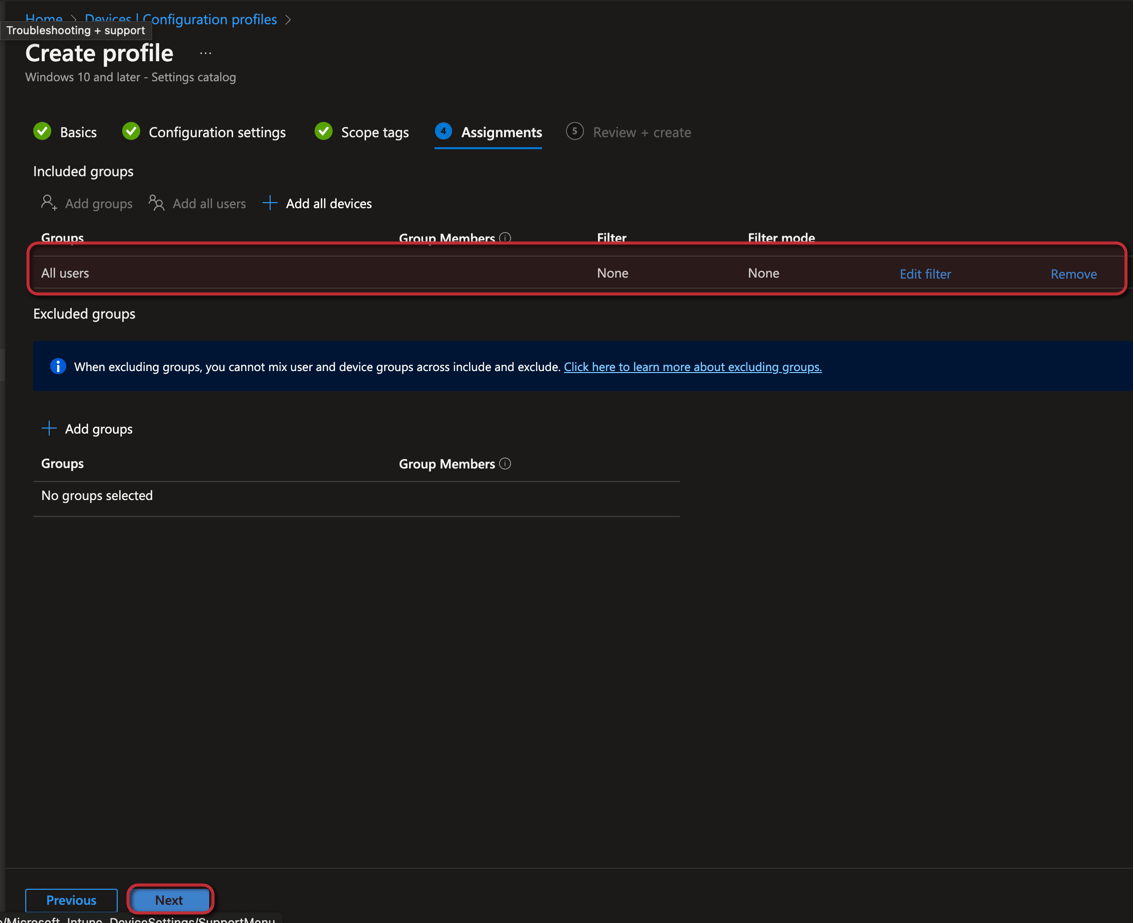
Task: Click the breadcrumb chevron after Configuration profiles
Action: coord(288,20)
